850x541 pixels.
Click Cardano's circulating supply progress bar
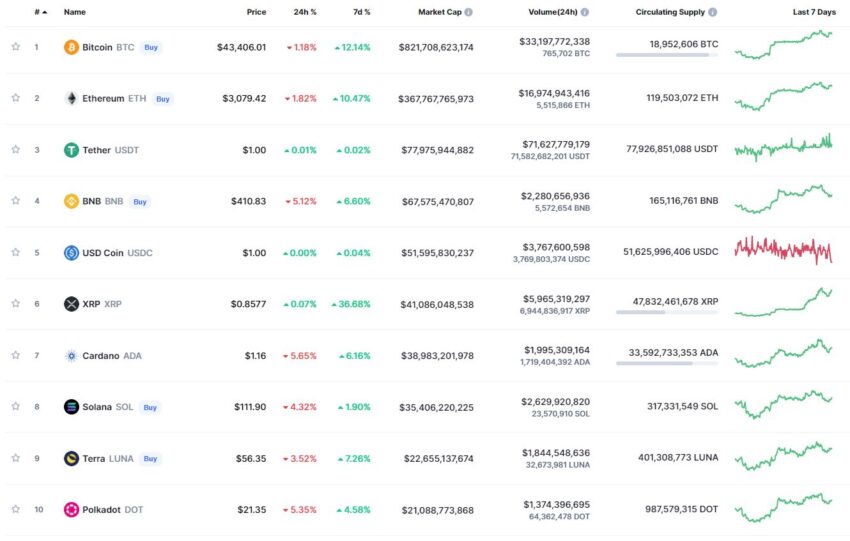(x=667, y=363)
